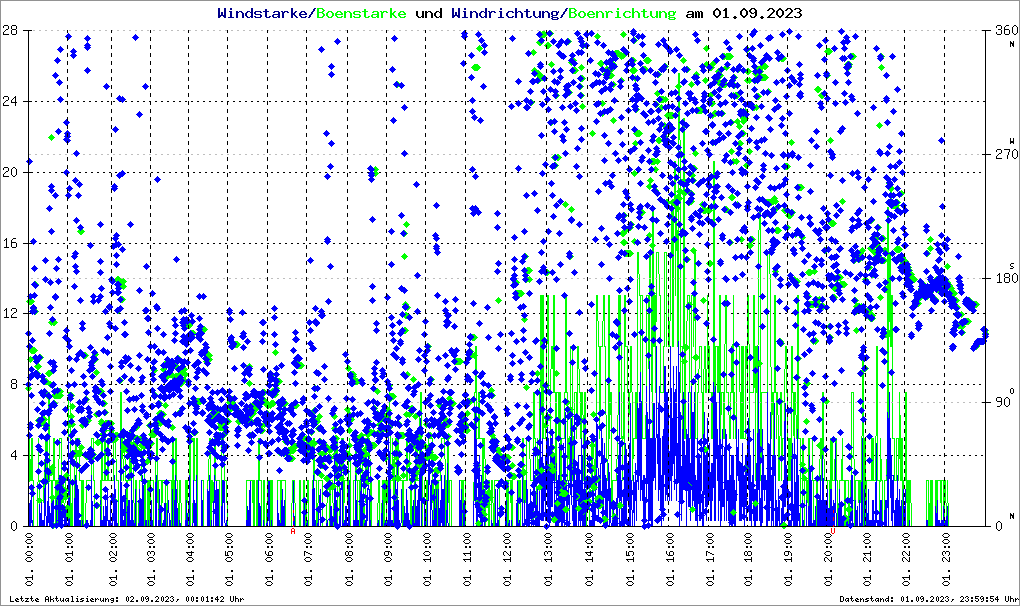Click the '01. 00:00' time axis label
Viewport: 1020px width, 606px height.
[30, 559]
